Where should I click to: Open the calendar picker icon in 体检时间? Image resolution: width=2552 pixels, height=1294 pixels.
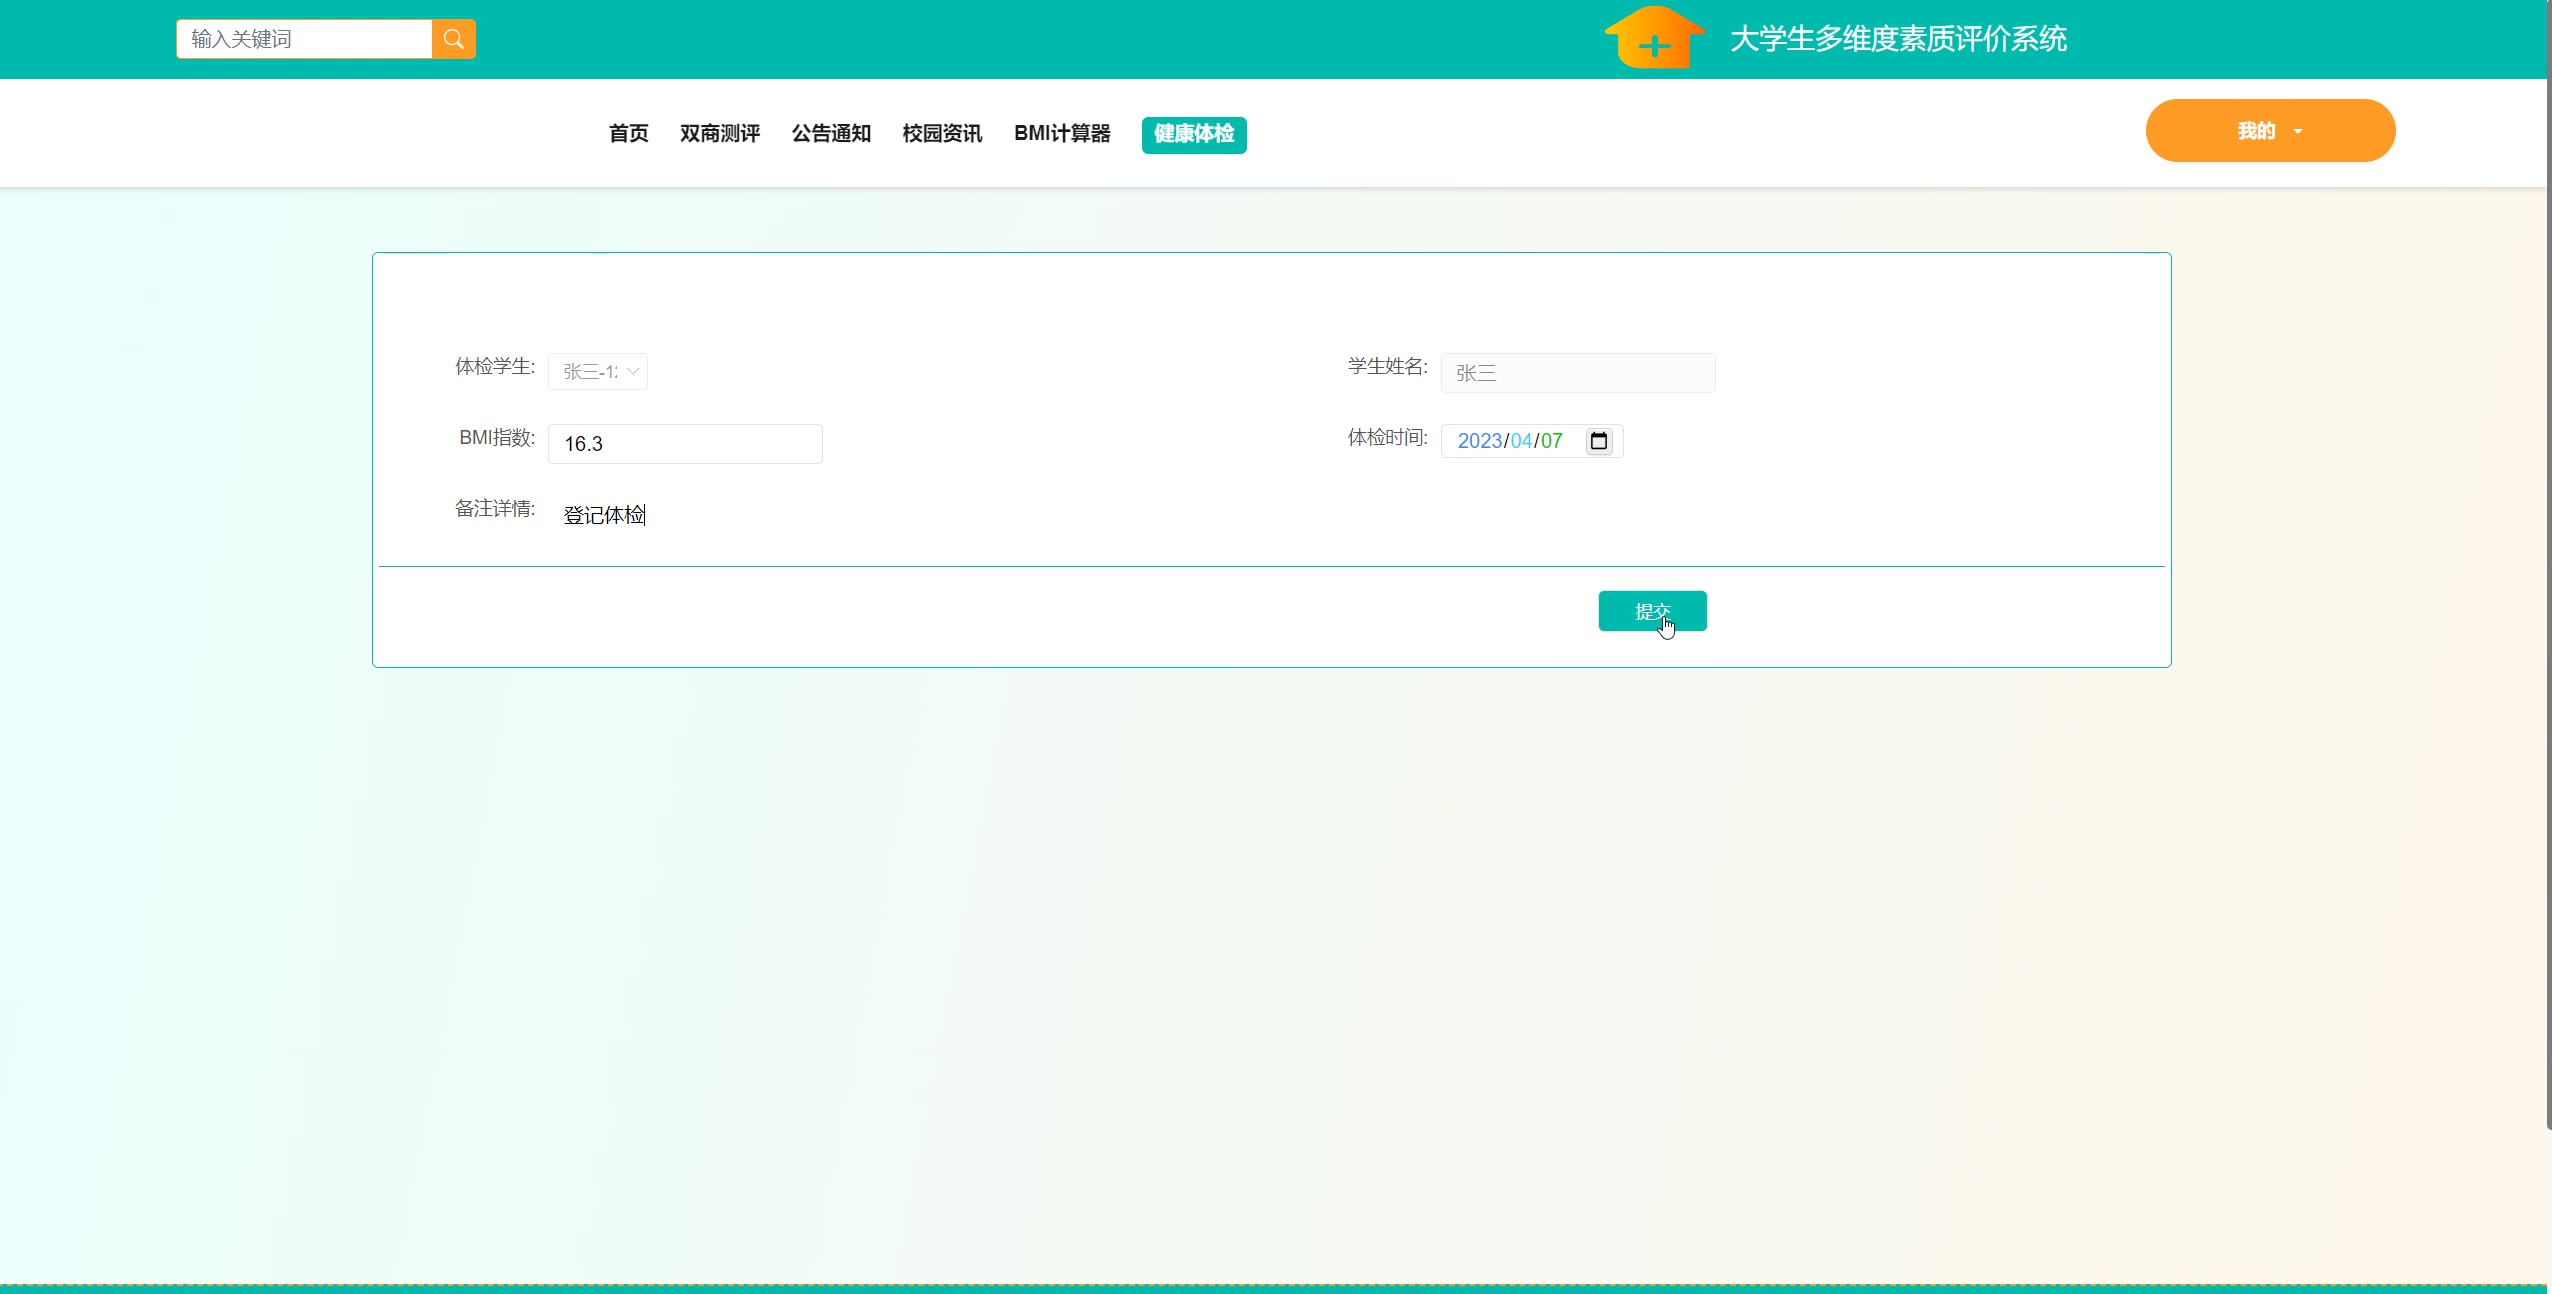1599,441
